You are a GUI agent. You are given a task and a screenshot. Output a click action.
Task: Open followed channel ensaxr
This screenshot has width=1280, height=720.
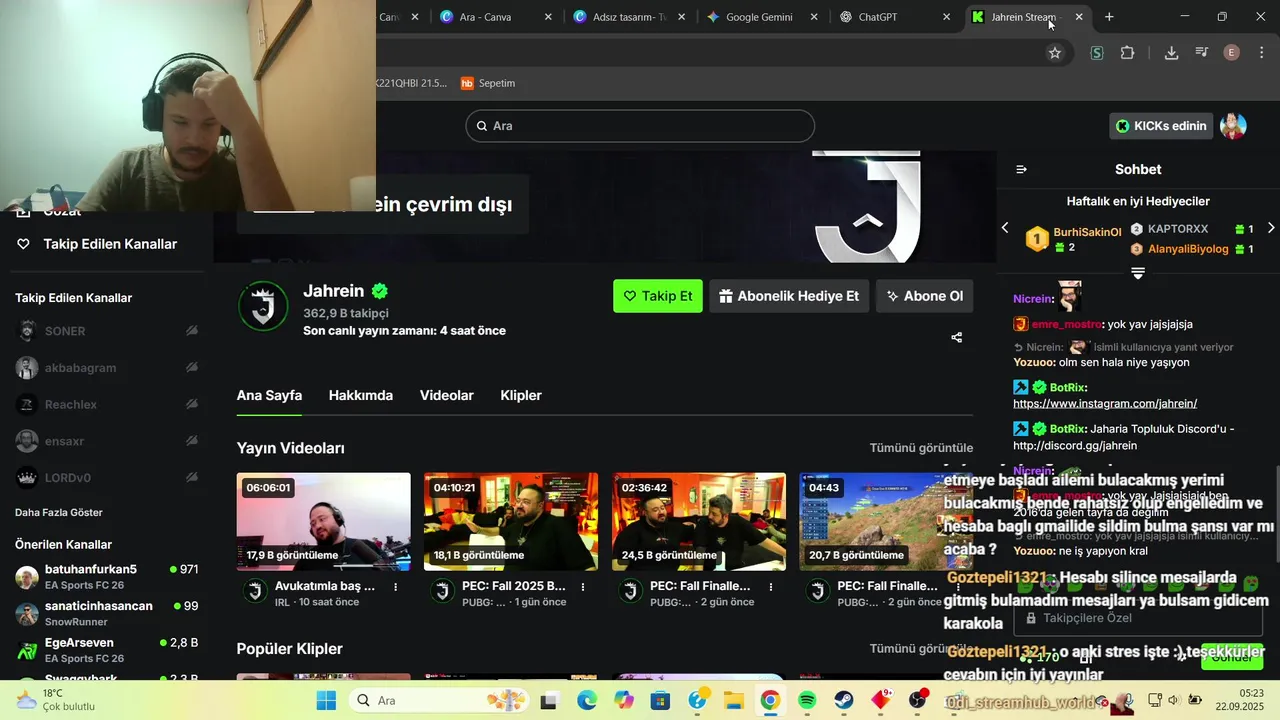(x=107, y=441)
